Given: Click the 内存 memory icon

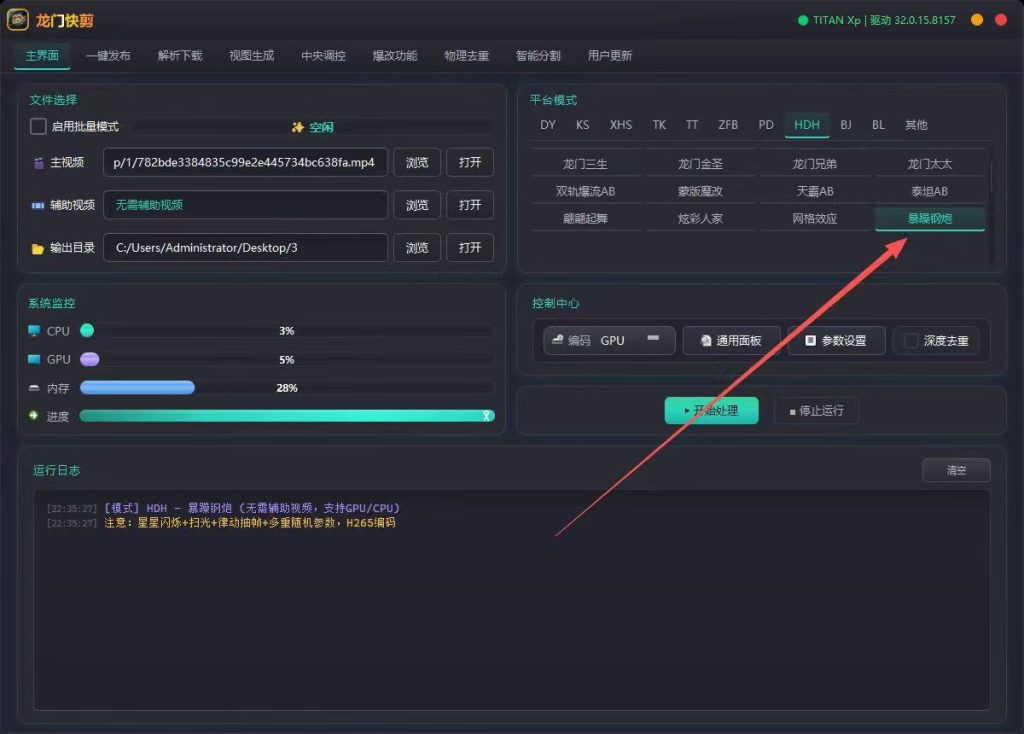Looking at the screenshot, I should [x=34, y=388].
